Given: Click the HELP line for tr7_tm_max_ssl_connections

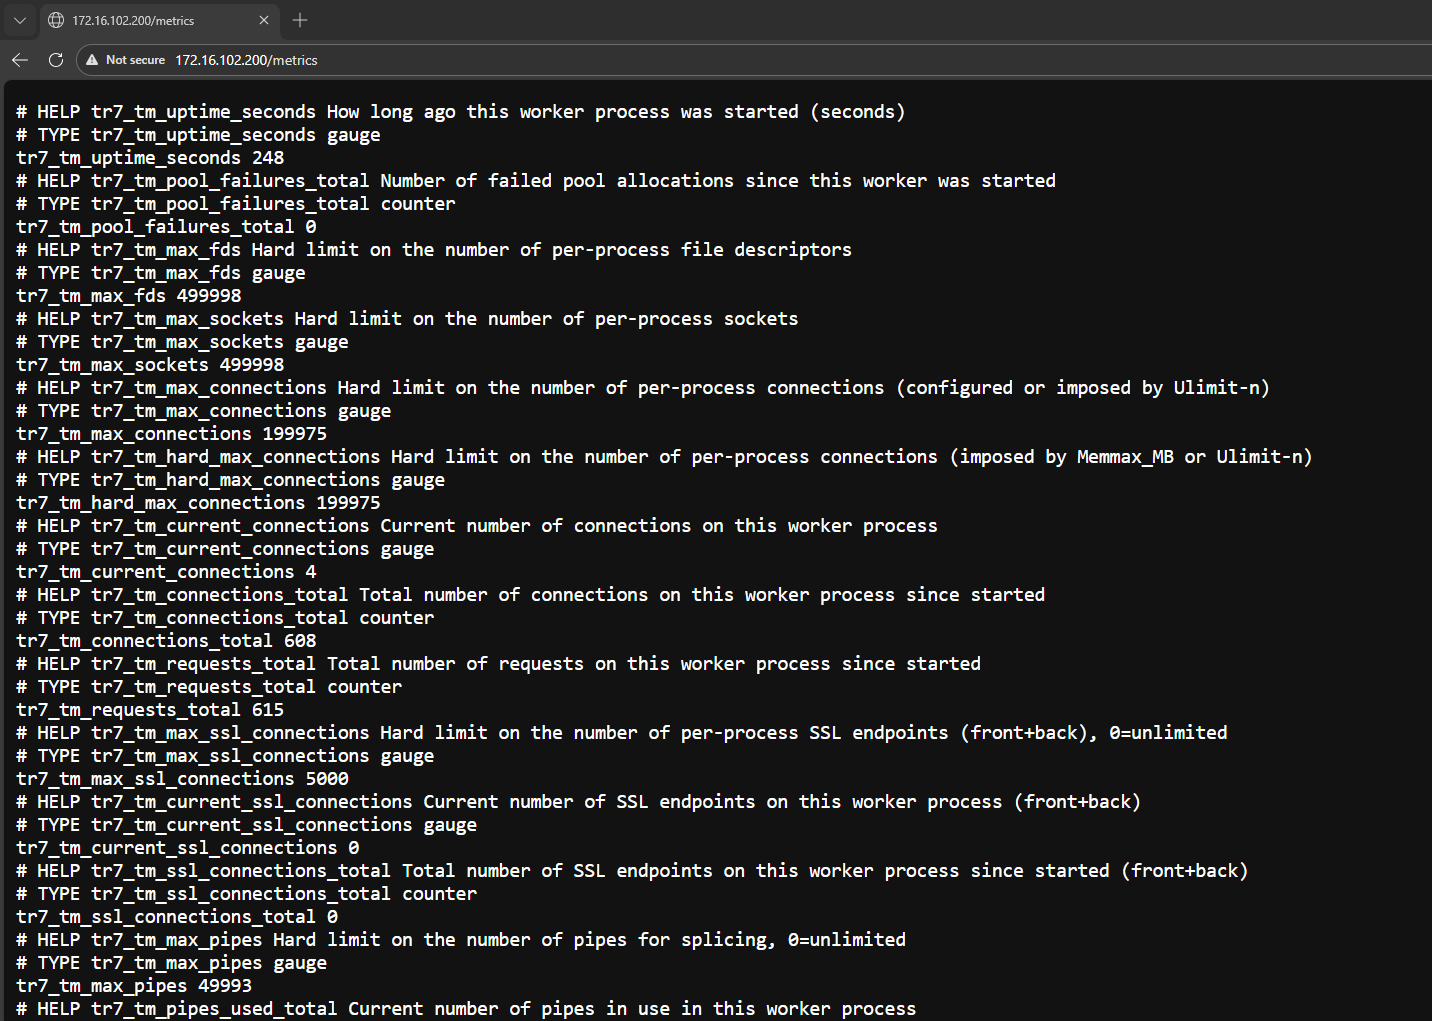Looking at the screenshot, I should tap(622, 733).
